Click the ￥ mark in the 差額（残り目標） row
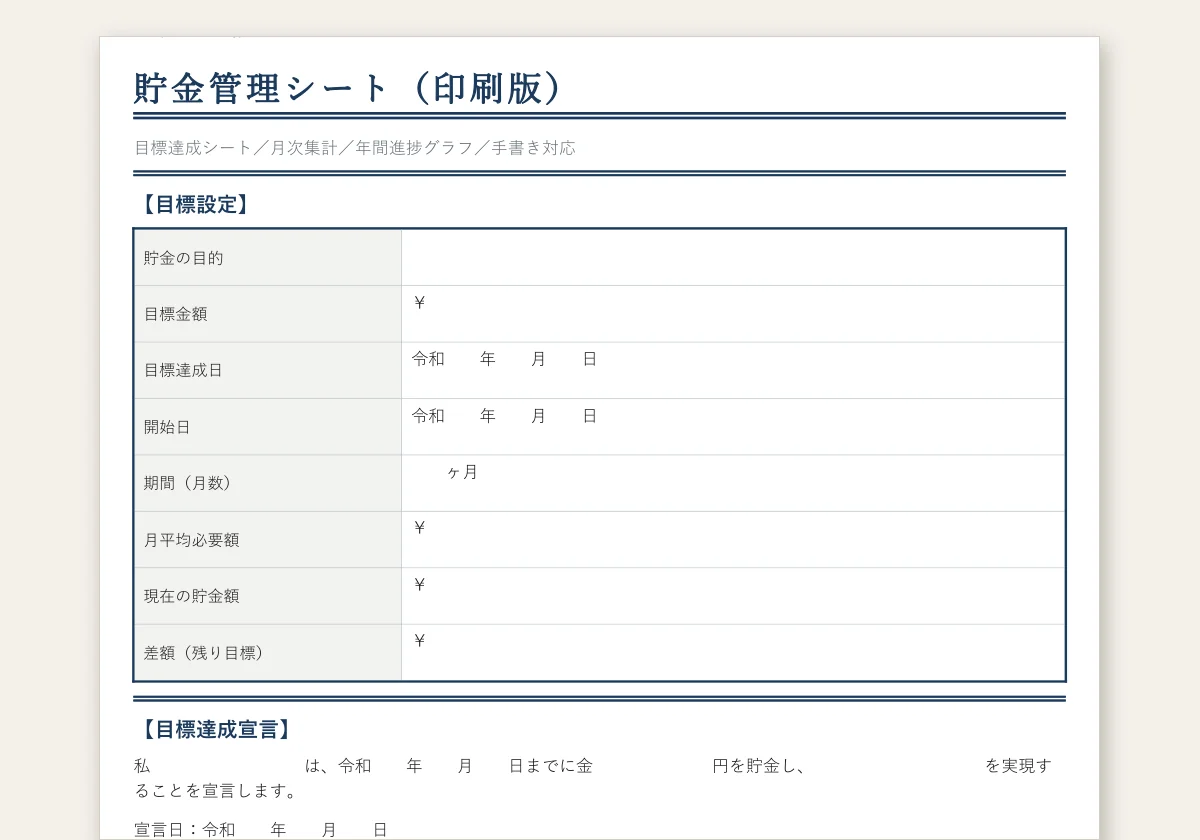The height and width of the screenshot is (840, 1200). point(419,640)
